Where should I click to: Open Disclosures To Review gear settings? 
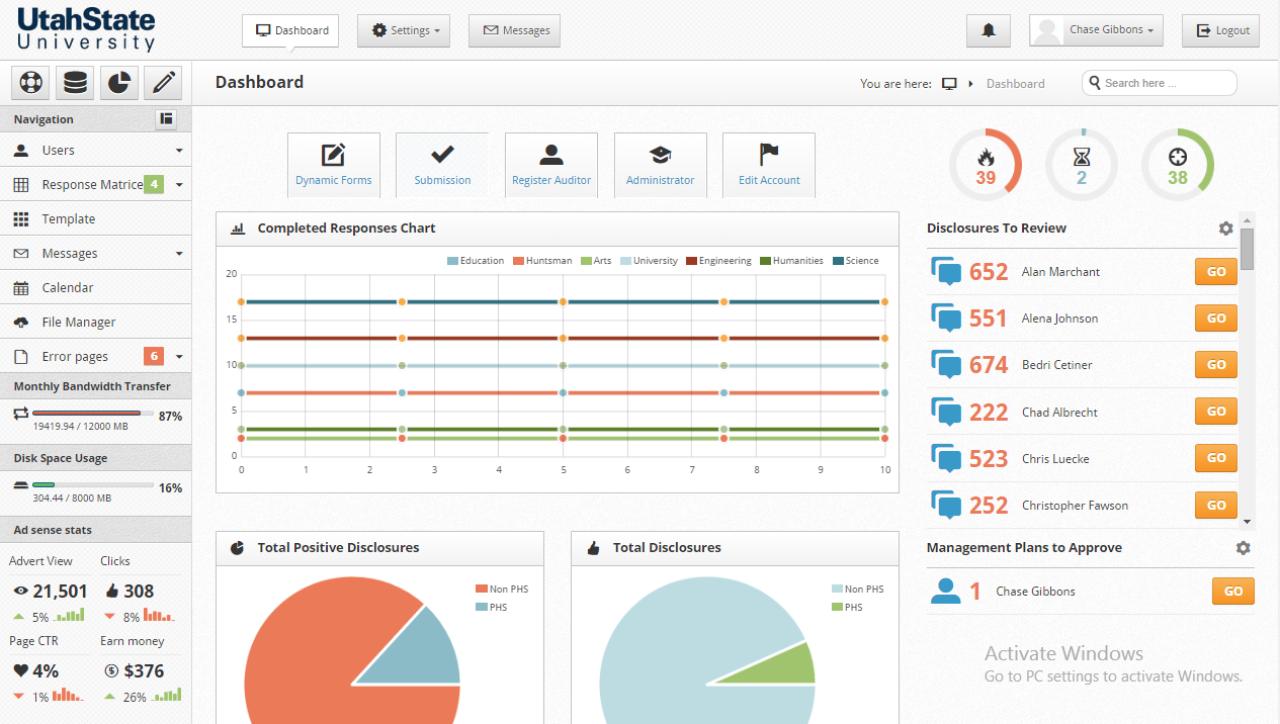click(1226, 228)
